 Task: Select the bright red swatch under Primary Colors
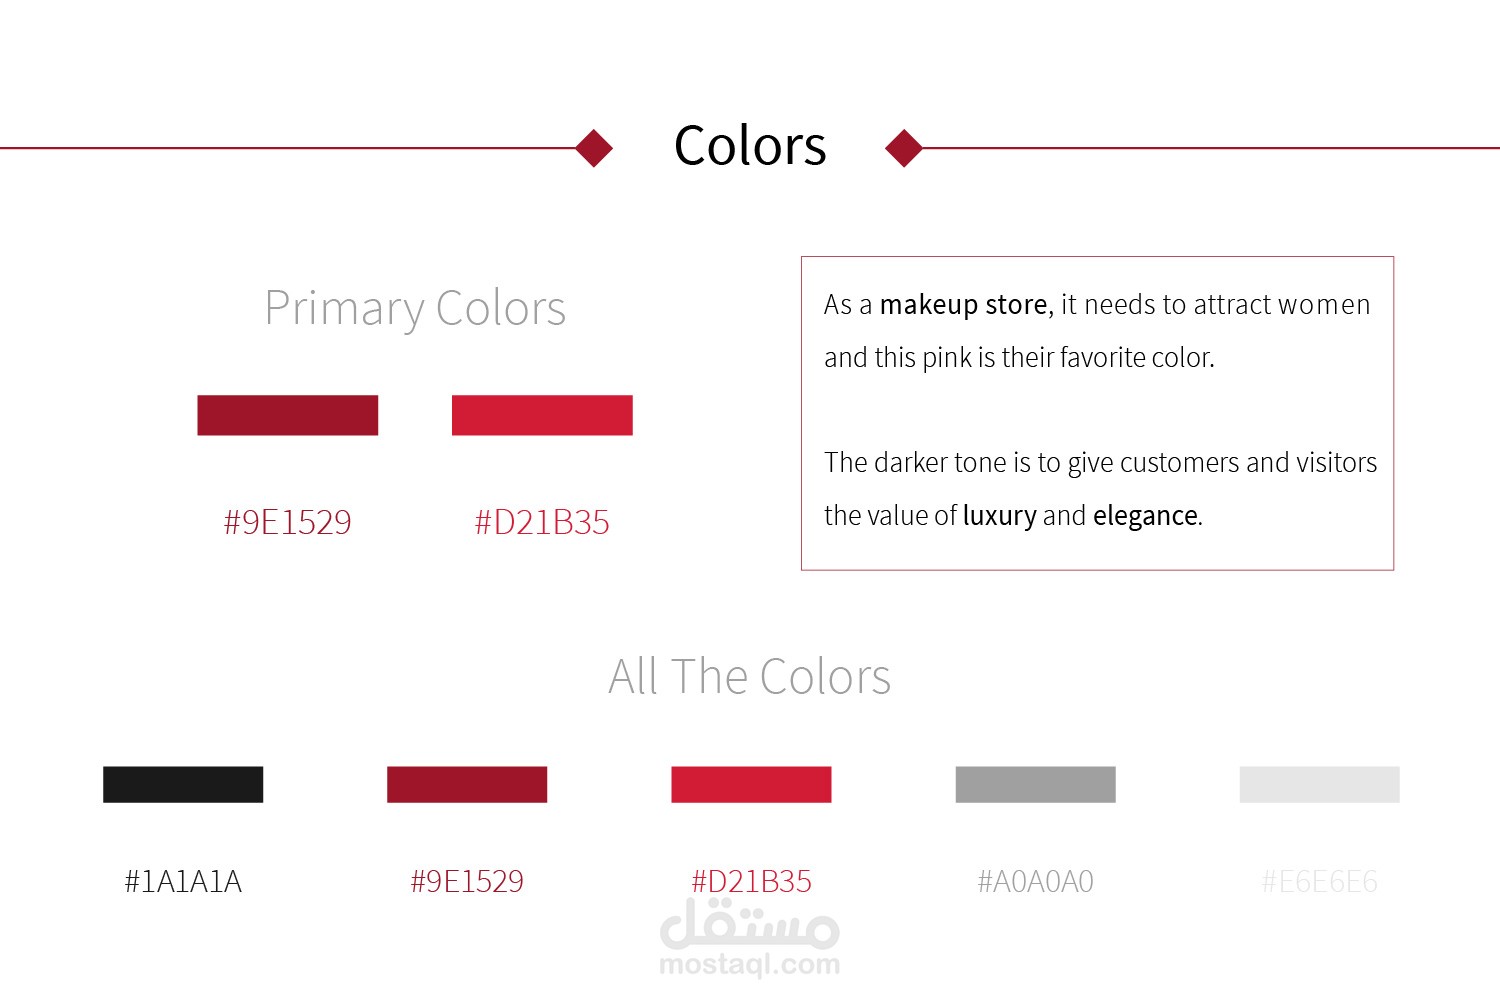coord(542,415)
